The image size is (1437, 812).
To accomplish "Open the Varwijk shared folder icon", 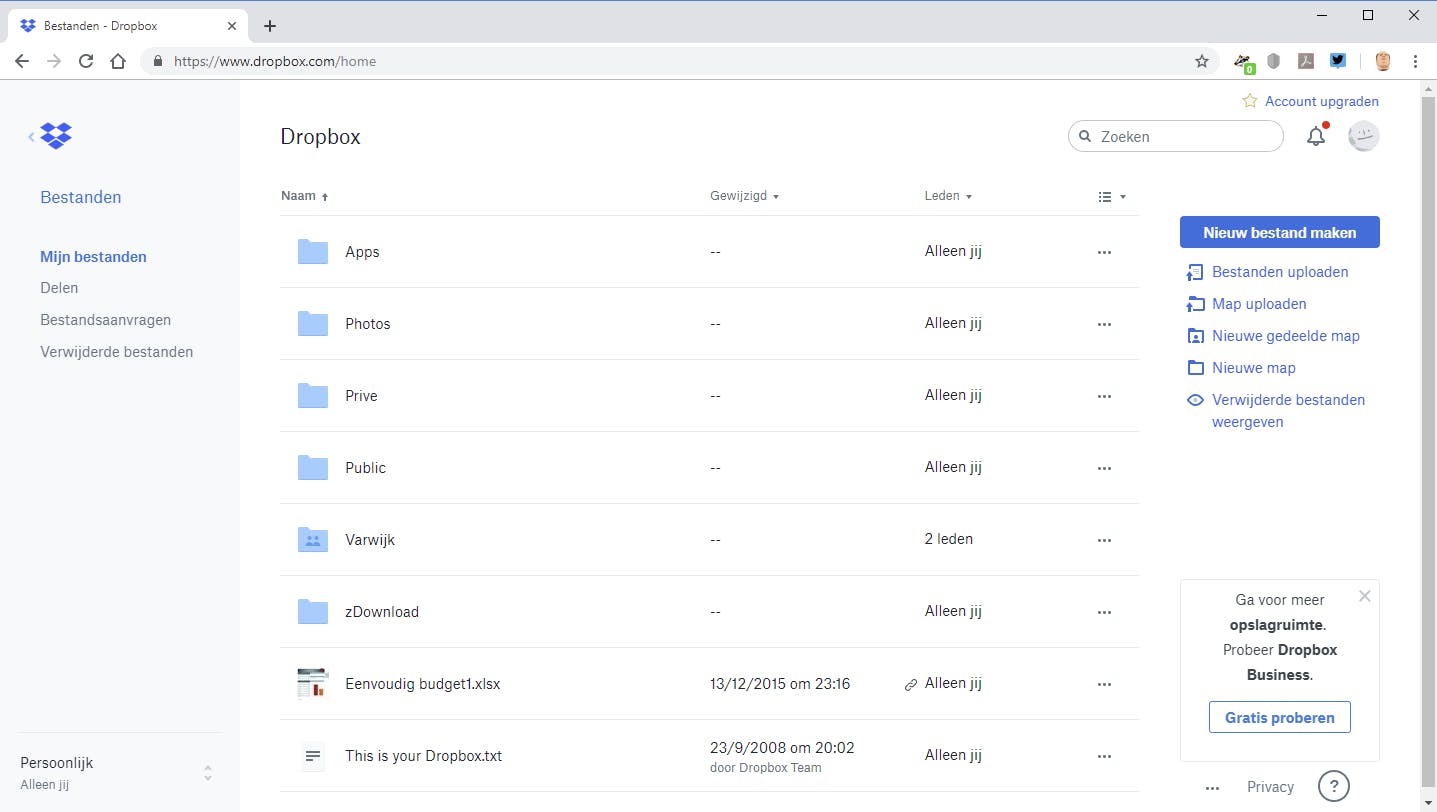I will point(313,540).
